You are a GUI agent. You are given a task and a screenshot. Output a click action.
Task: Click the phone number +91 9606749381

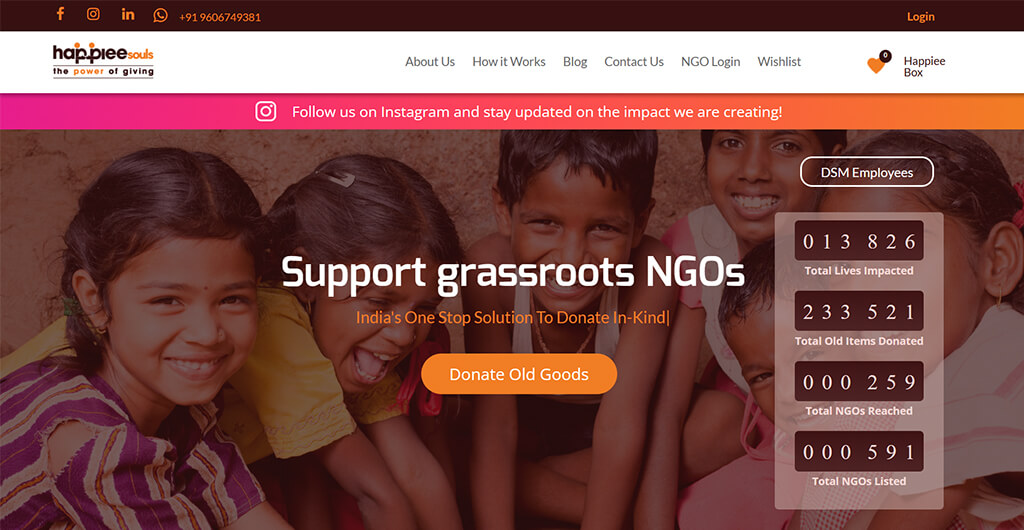pyautogui.click(x=220, y=17)
